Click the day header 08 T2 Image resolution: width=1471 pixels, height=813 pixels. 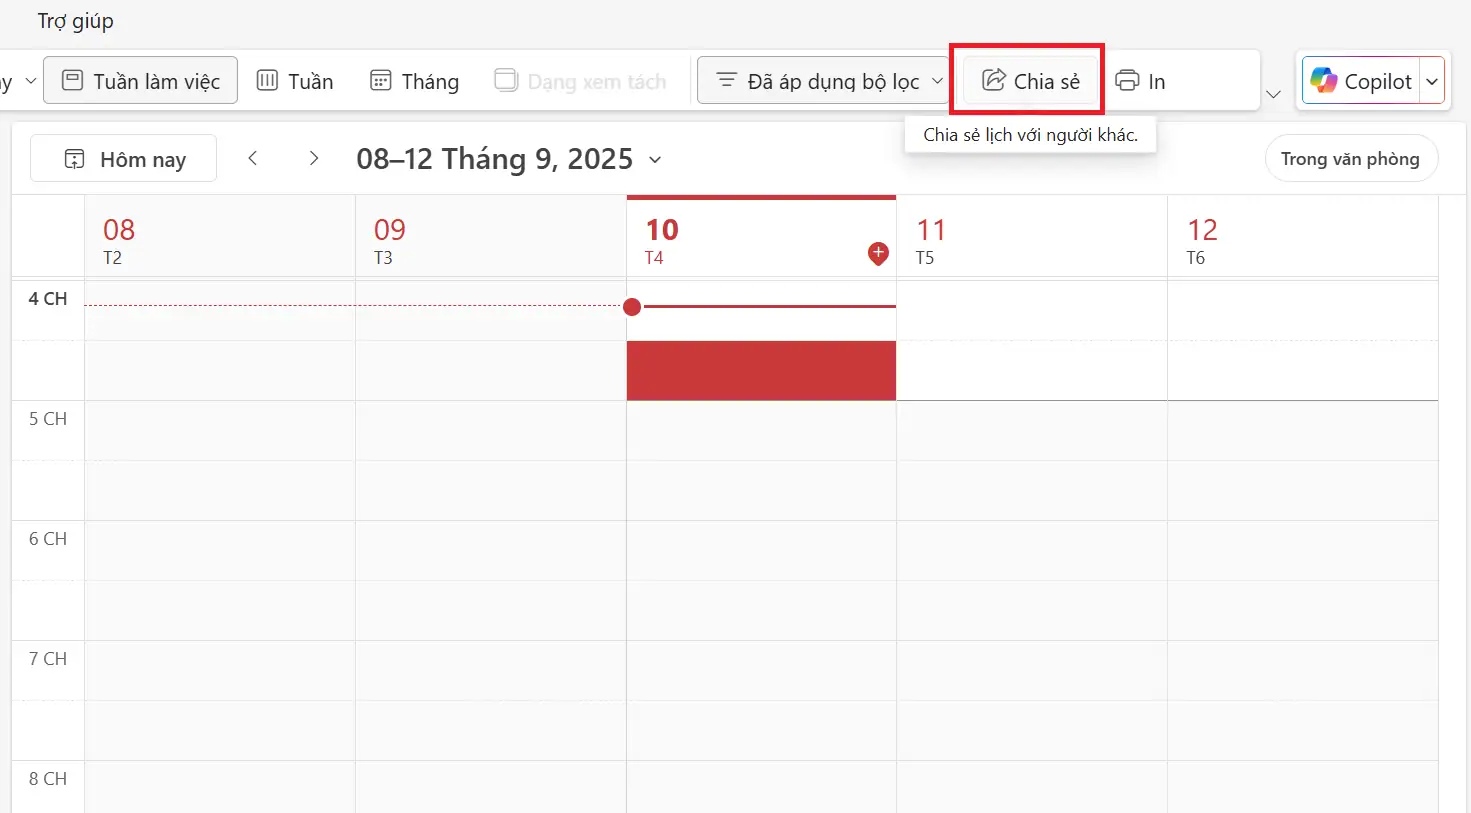220,241
